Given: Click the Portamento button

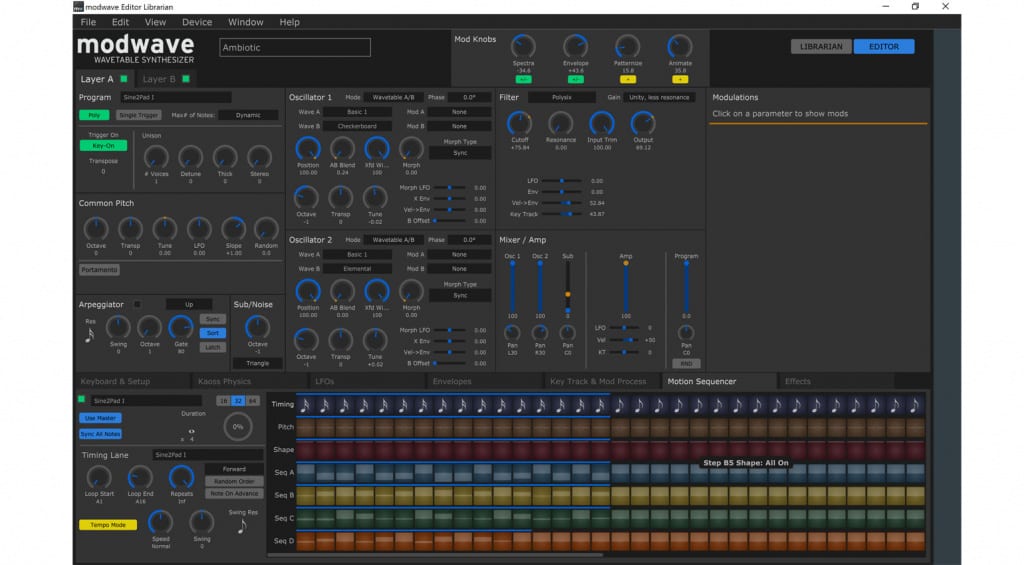Looking at the screenshot, I should tap(99, 270).
